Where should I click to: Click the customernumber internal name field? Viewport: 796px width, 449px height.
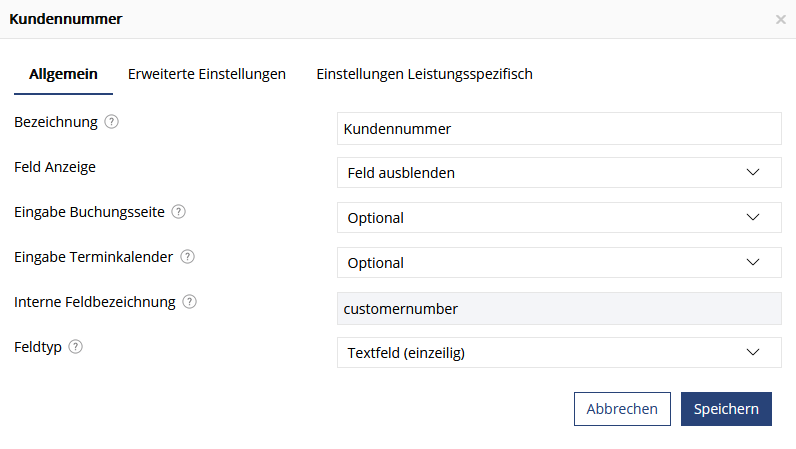pyautogui.click(x=559, y=309)
